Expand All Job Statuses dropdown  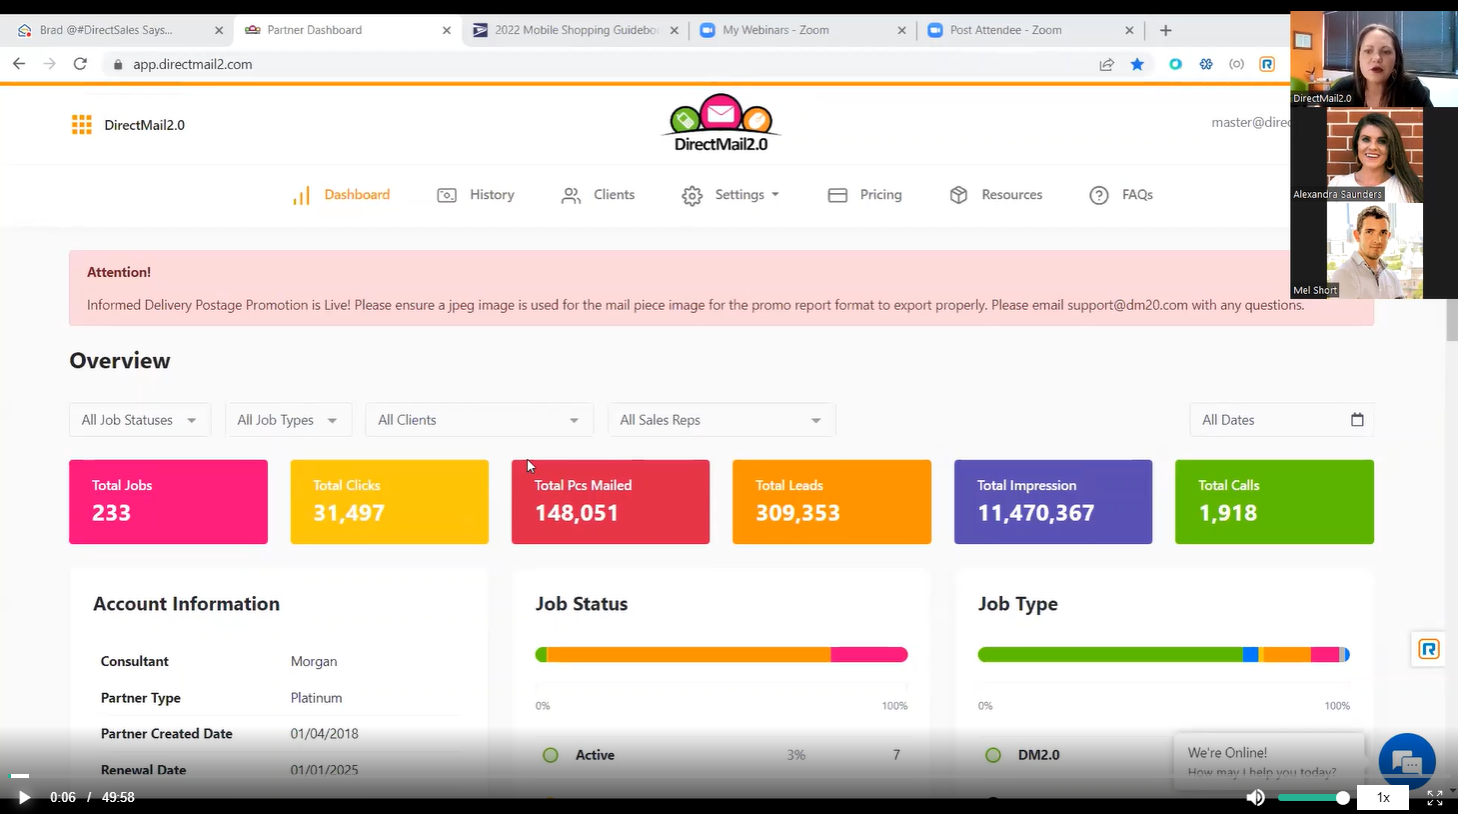[140, 420]
